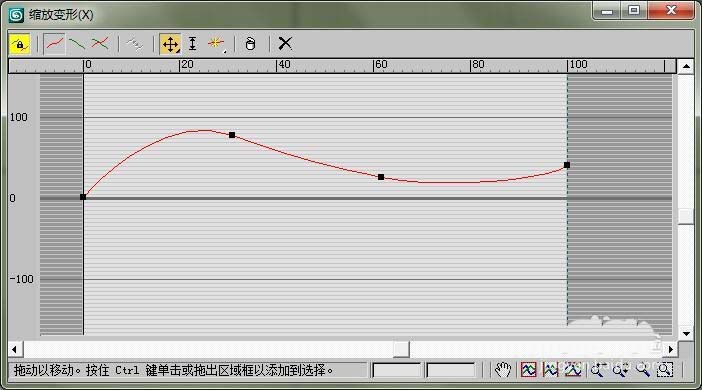Click the first control point position field
Viewport: 702px width, 390px height.
point(397,370)
